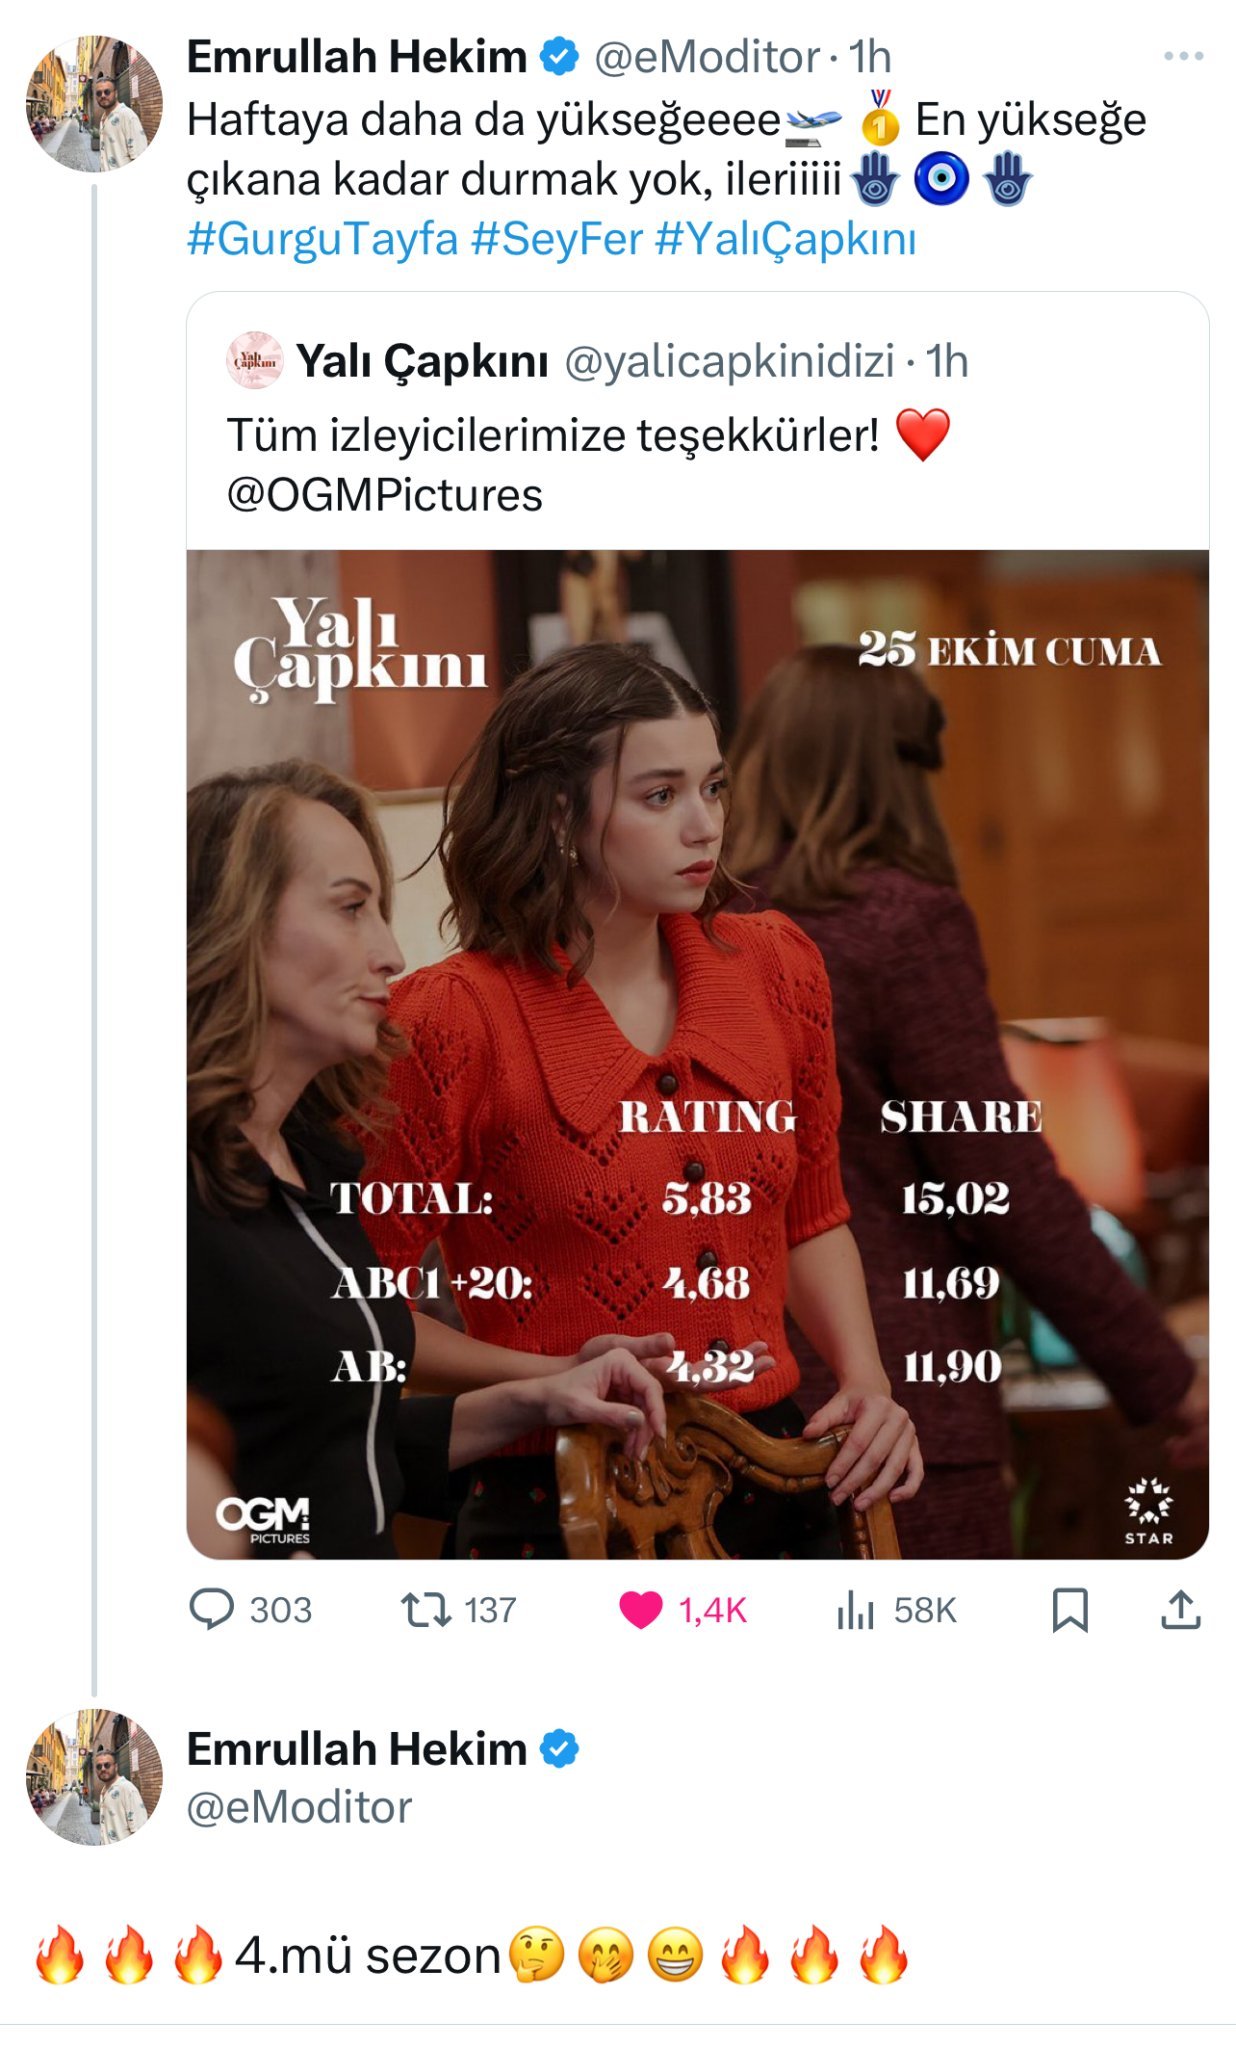Open the three-dot more options menu
The height and width of the screenshot is (2048, 1236).
click(x=1183, y=56)
